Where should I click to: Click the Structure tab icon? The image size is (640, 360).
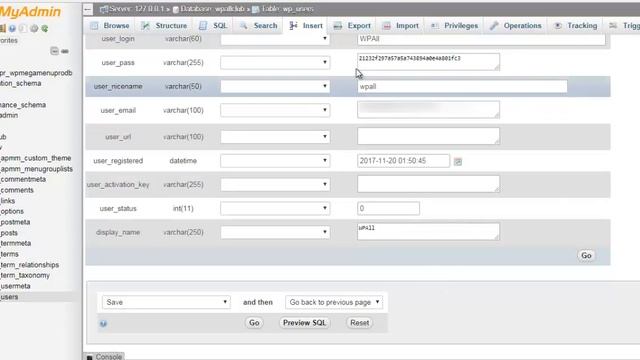(145, 26)
